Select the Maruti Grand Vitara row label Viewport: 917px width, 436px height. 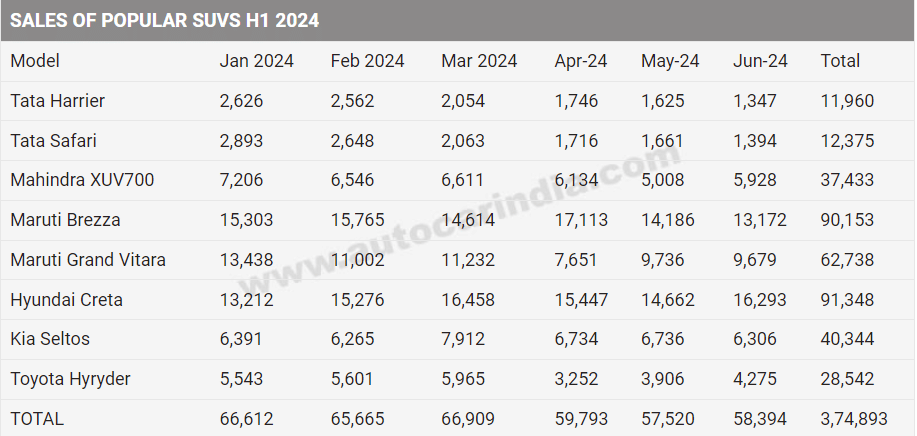(x=88, y=260)
